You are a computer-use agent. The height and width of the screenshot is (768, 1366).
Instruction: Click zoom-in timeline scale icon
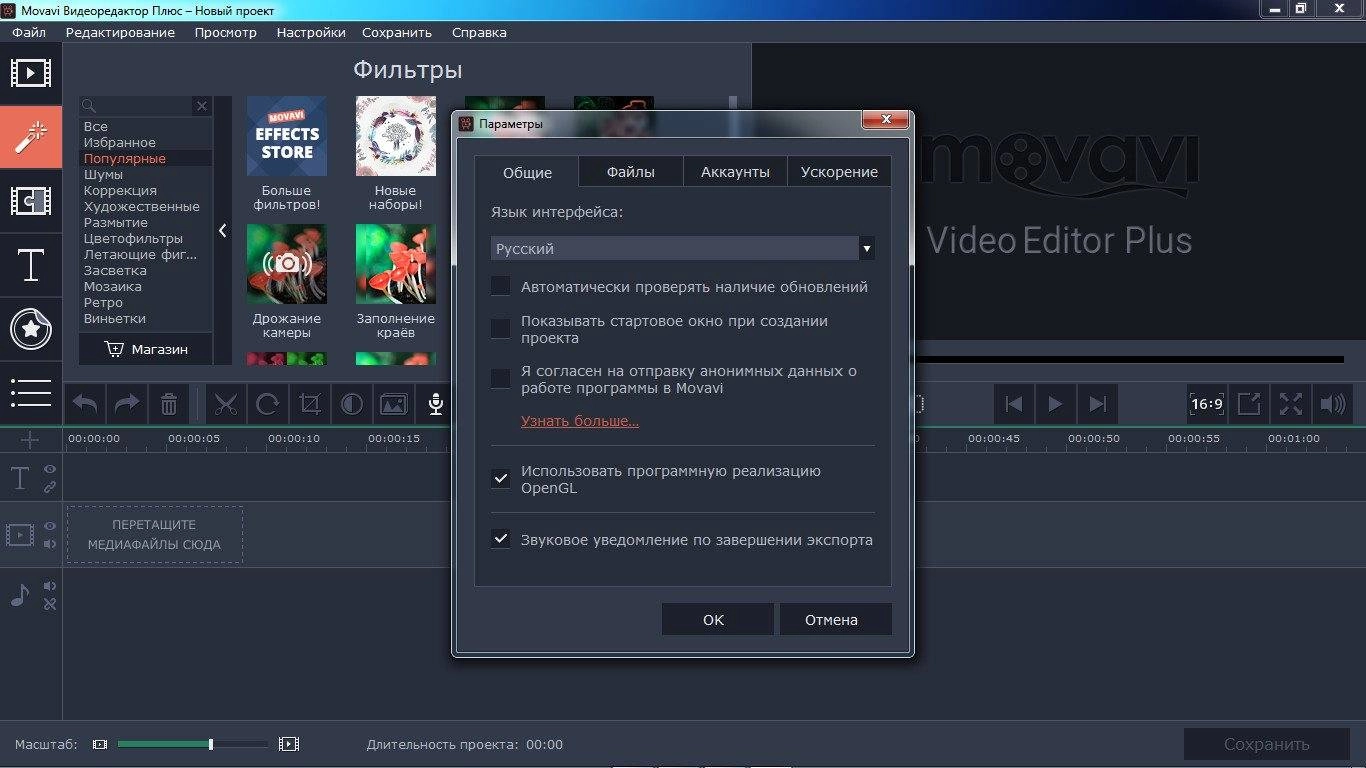(x=289, y=744)
